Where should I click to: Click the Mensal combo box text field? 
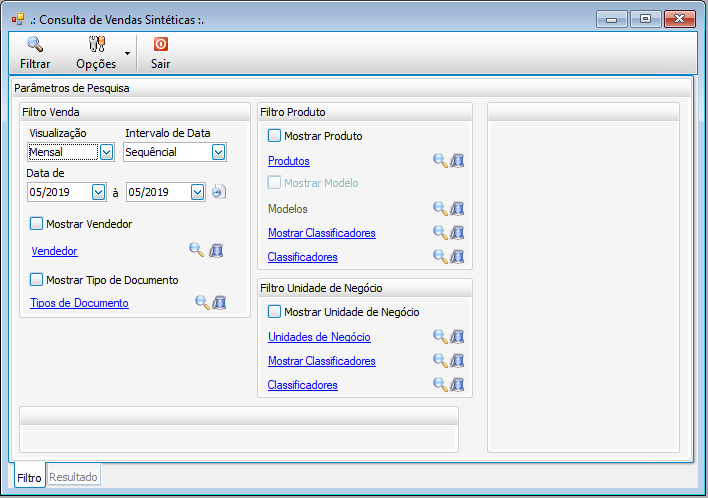(x=63, y=152)
